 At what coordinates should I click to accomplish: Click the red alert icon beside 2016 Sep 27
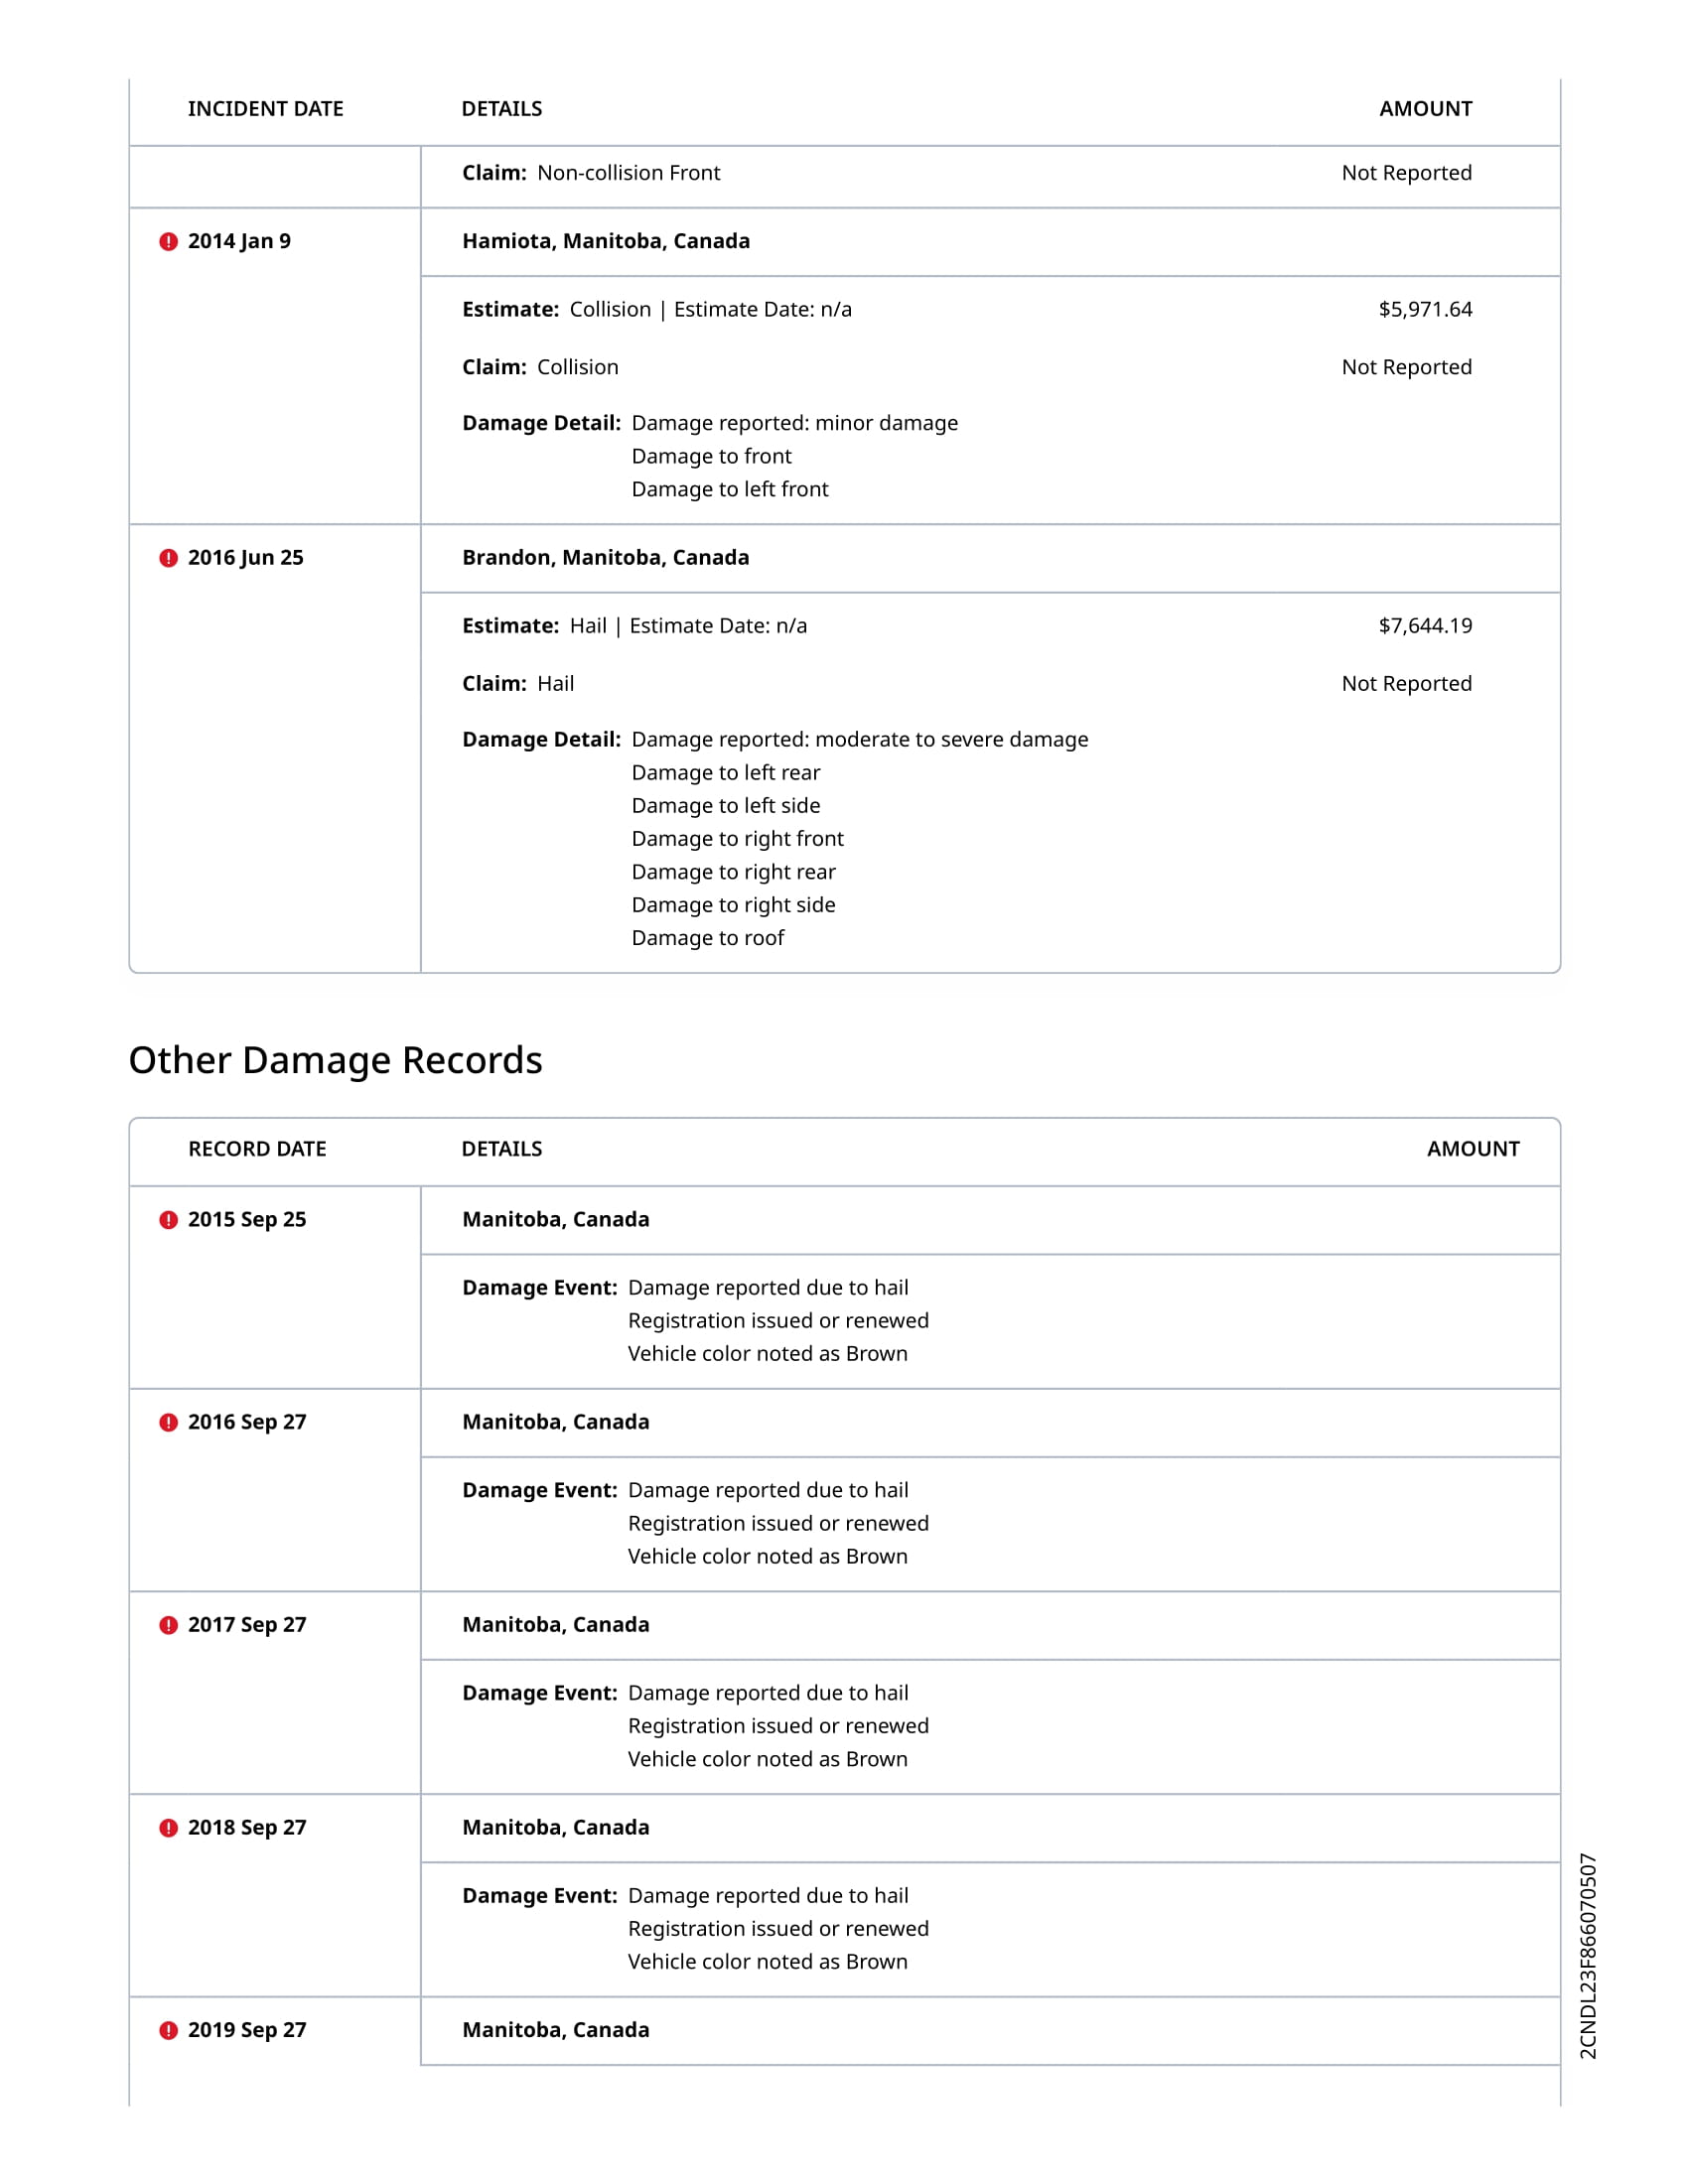[x=168, y=1423]
